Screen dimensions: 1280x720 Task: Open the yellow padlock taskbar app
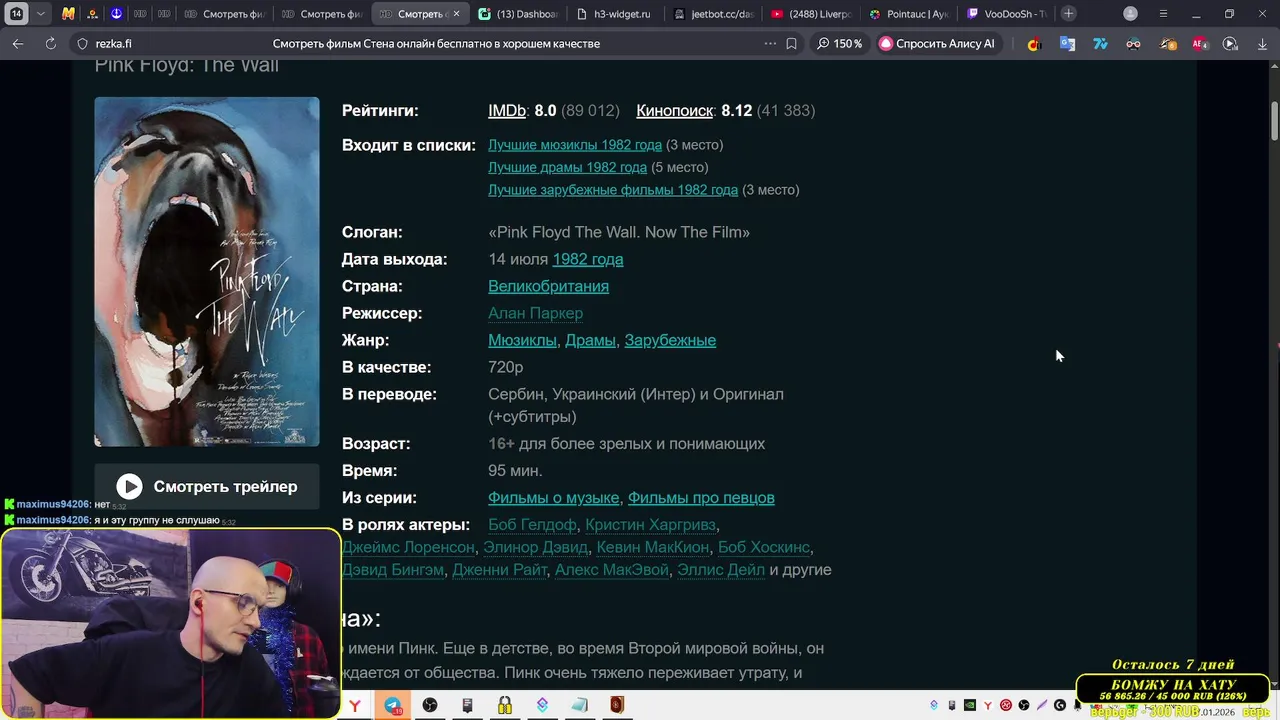pos(505,705)
